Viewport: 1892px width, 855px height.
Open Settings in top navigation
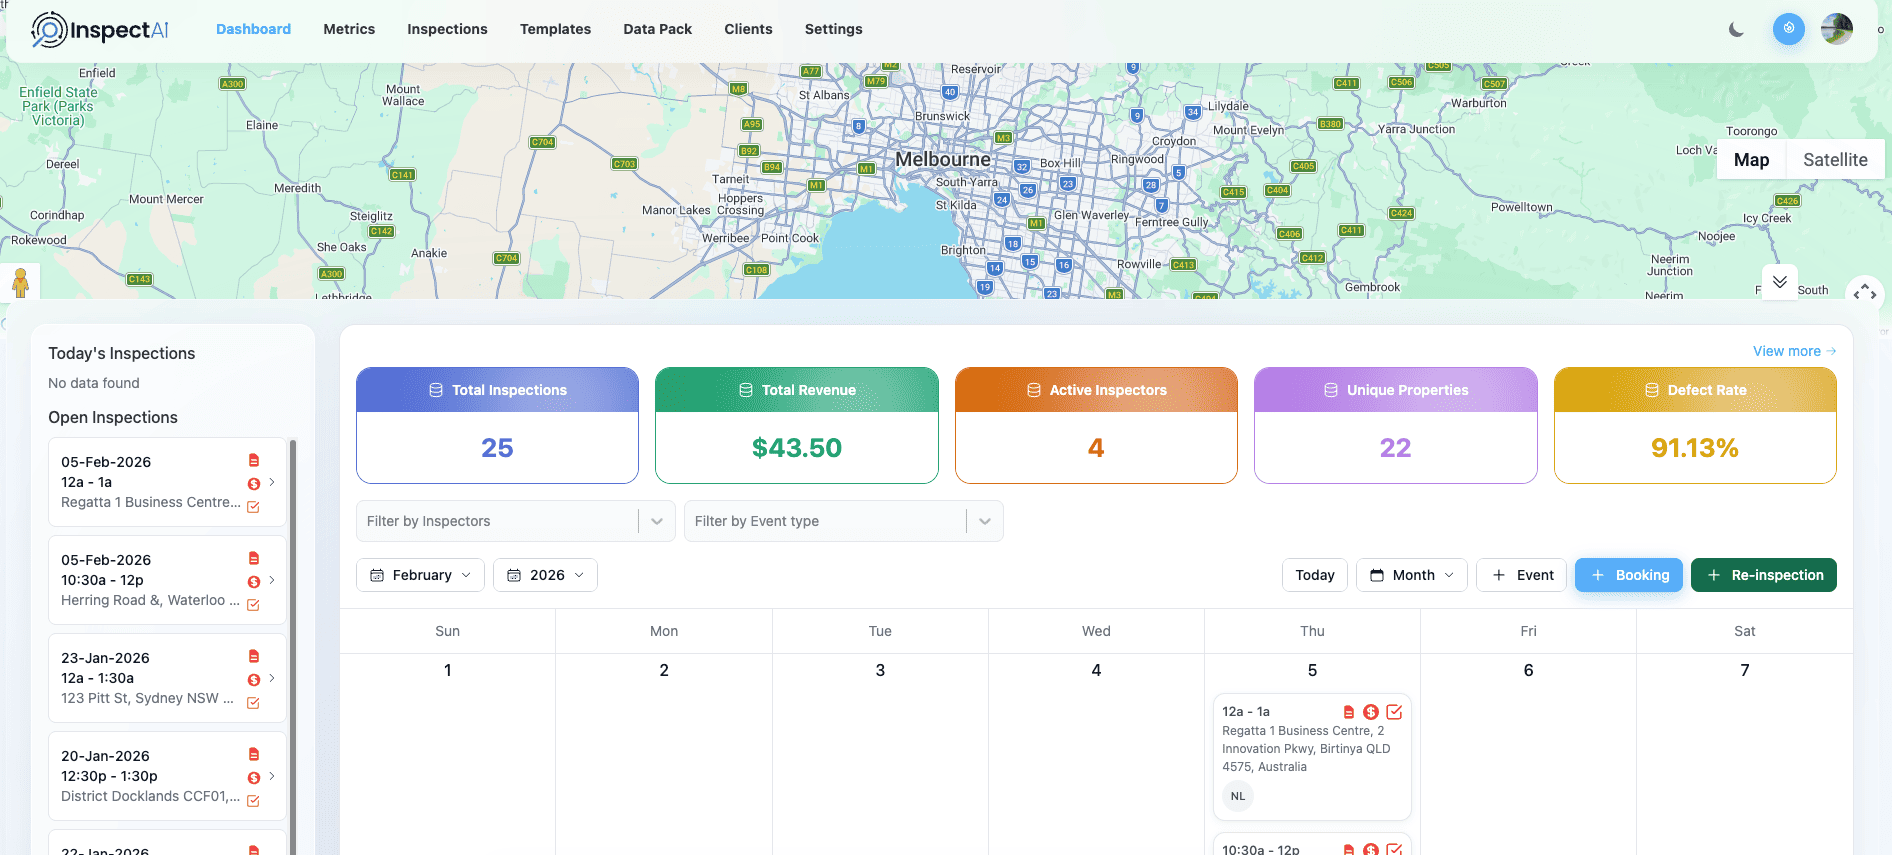click(x=833, y=29)
